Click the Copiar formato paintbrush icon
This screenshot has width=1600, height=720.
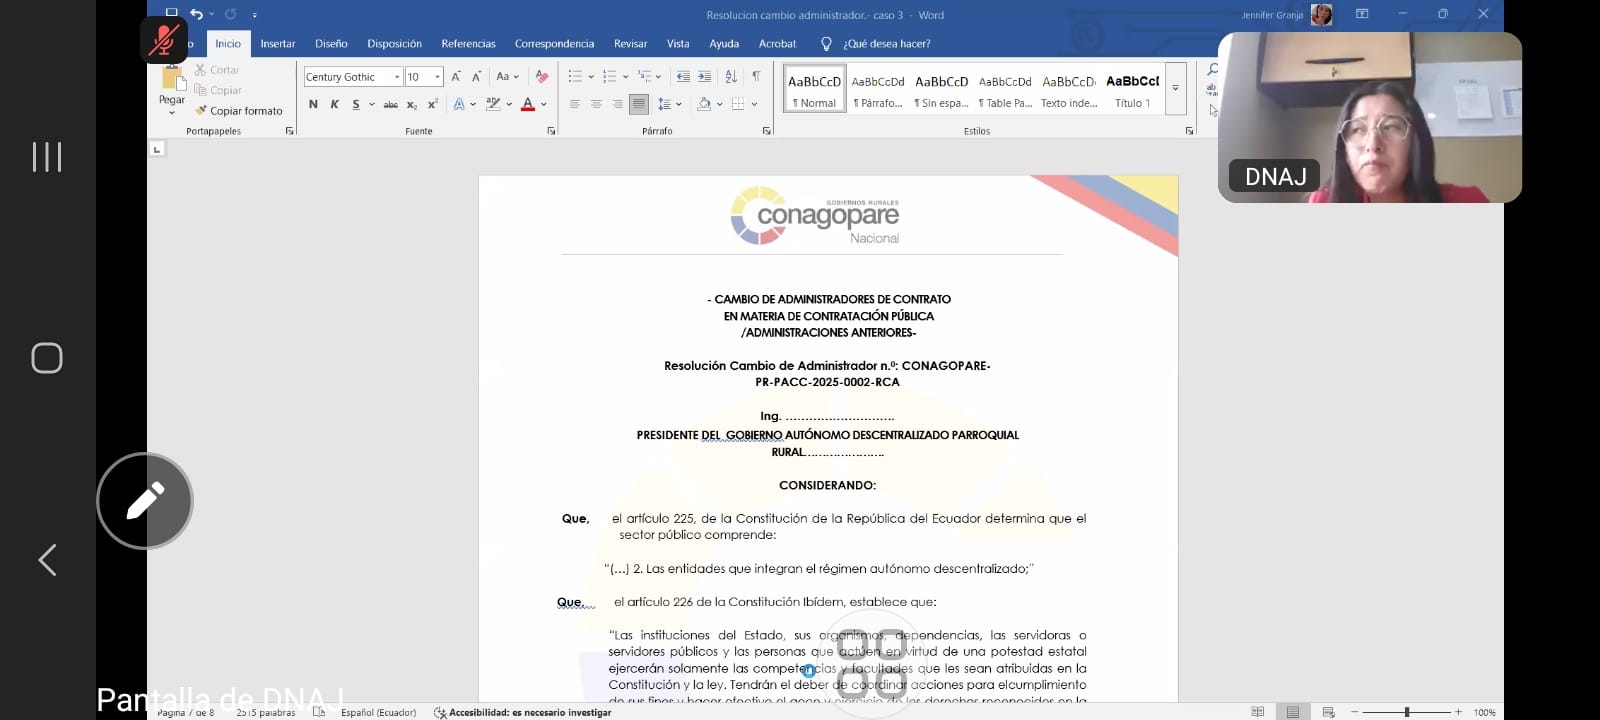tap(201, 111)
